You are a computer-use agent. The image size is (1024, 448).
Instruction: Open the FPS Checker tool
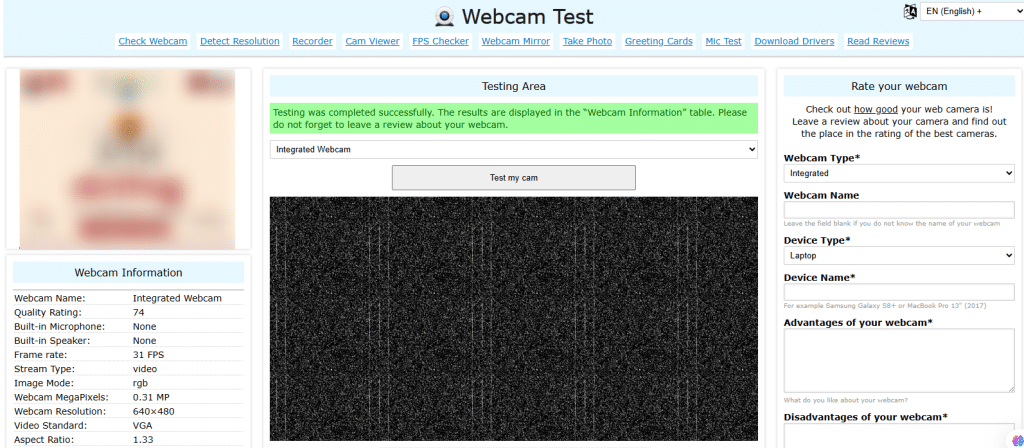(x=440, y=41)
